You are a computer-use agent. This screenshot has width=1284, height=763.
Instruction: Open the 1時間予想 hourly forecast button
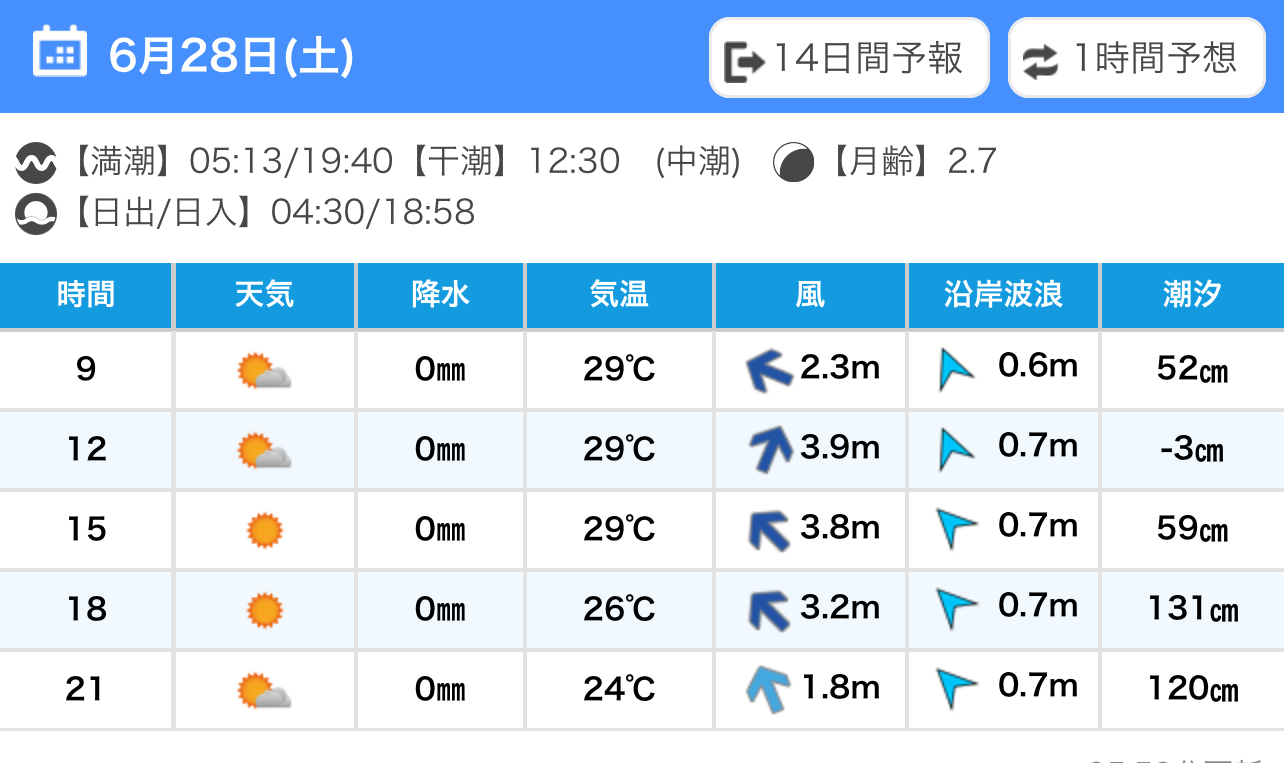(1135, 58)
